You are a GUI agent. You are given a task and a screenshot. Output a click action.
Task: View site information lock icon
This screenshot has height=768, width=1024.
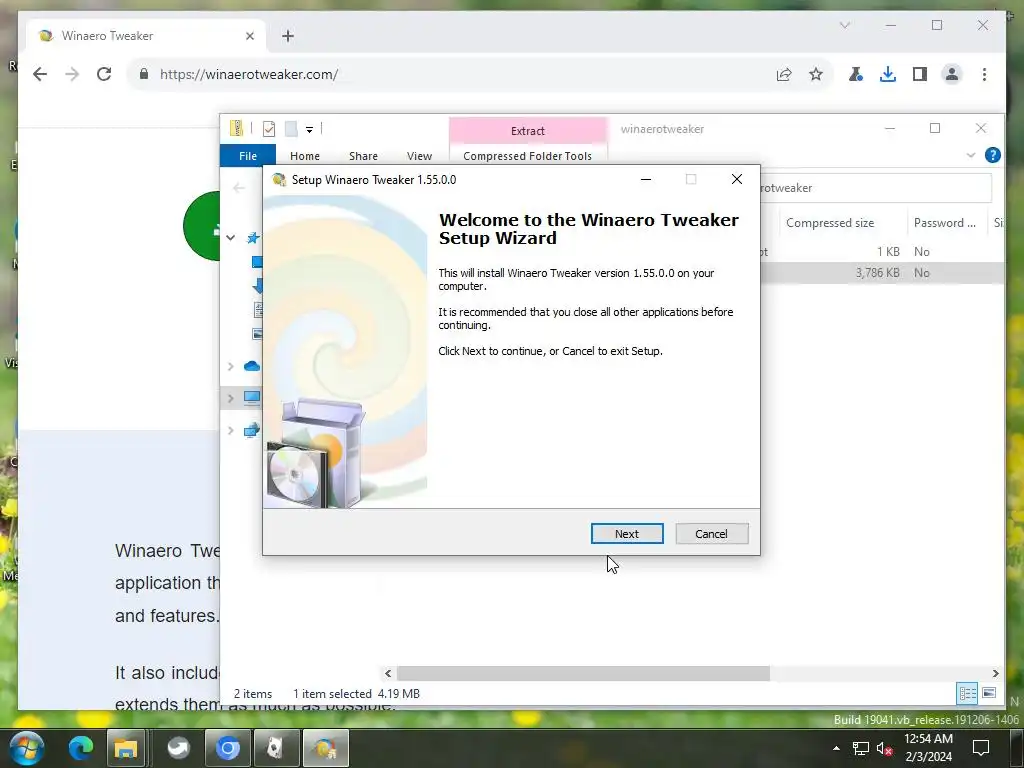pos(144,74)
